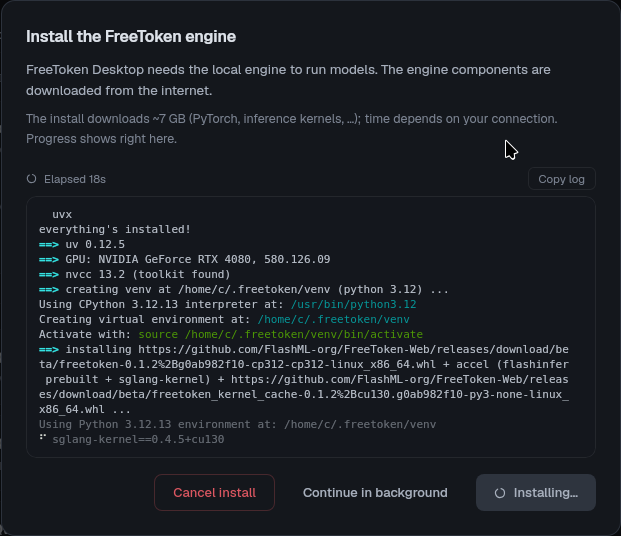Click the freetoken_kernel_cache wheel filename line
This screenshot has height=536, width=621.
pyautogui.click(x=304, y=395)
